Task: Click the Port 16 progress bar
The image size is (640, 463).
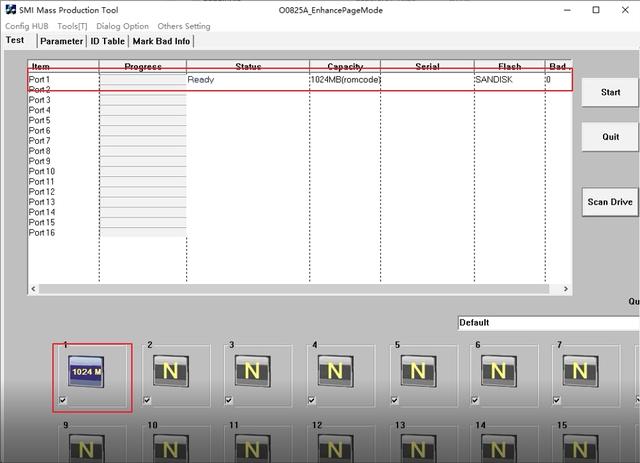Action: coord(143,232)
